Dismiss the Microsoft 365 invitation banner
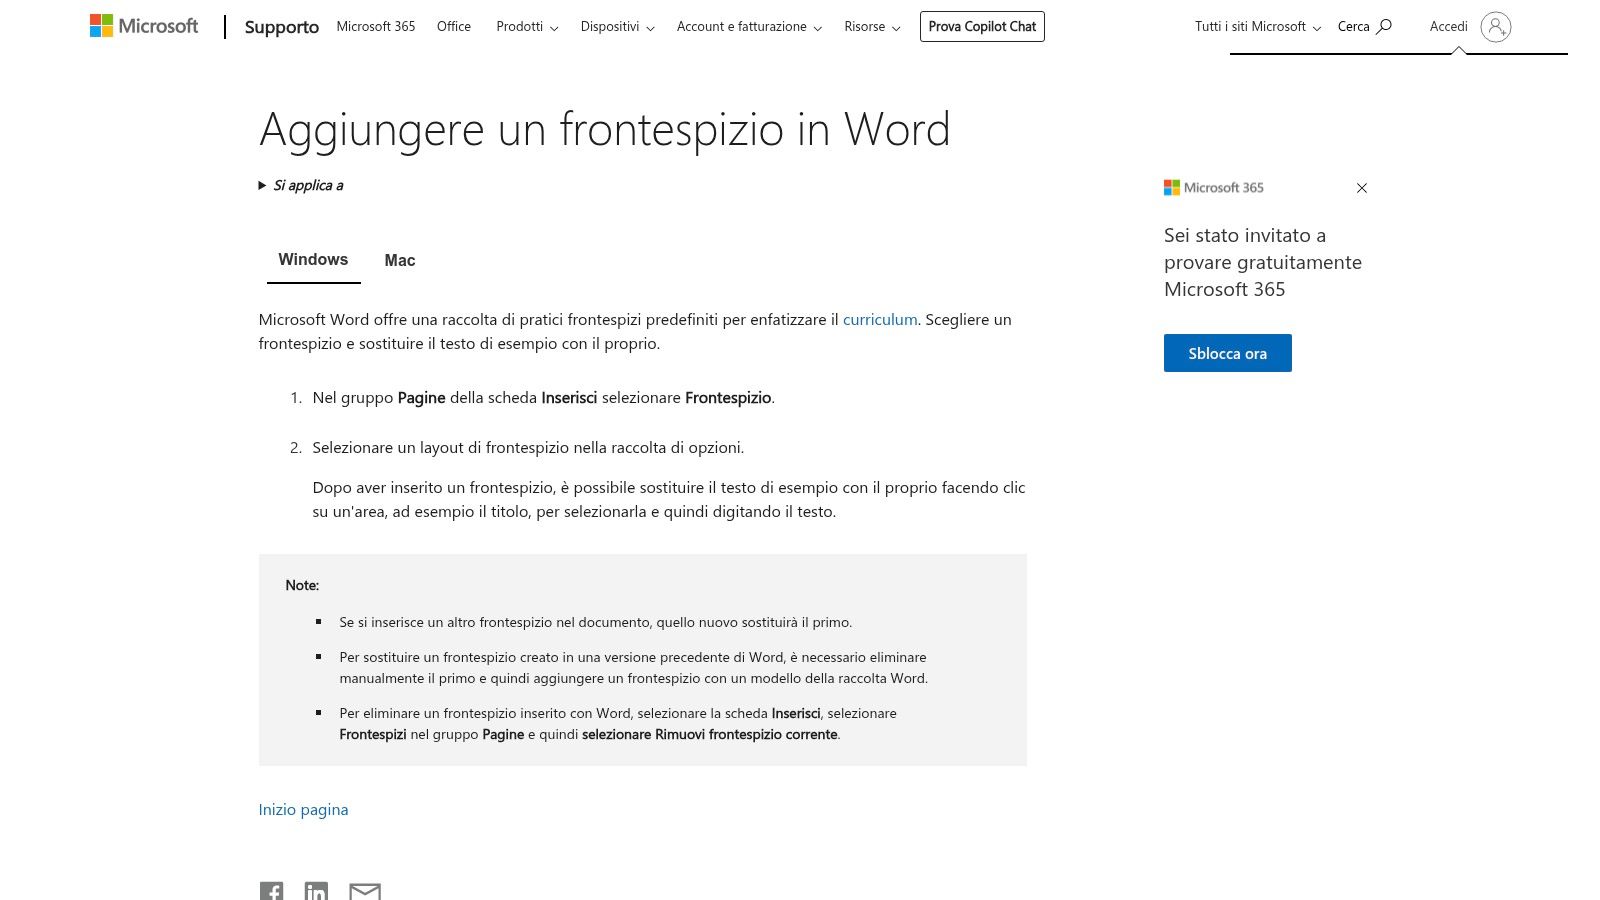The width and height of the screenshot is (1600, 900). pyautogui.click(x=1361, y=187)
